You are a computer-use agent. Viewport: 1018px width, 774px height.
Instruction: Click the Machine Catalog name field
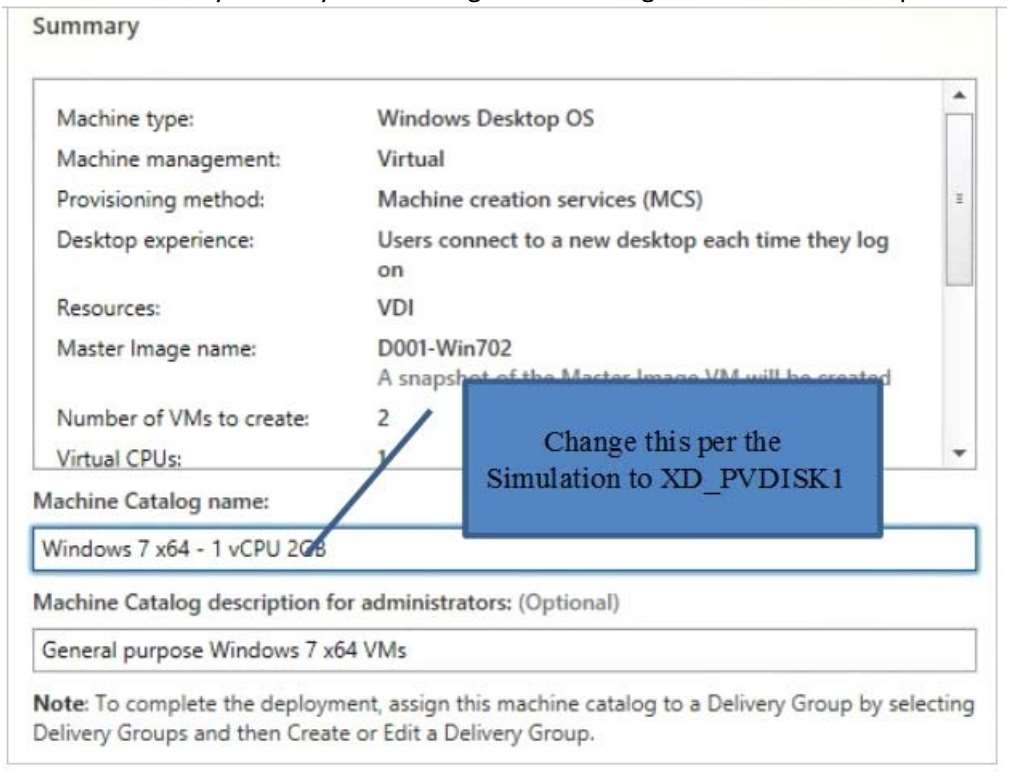coord(504,549)
